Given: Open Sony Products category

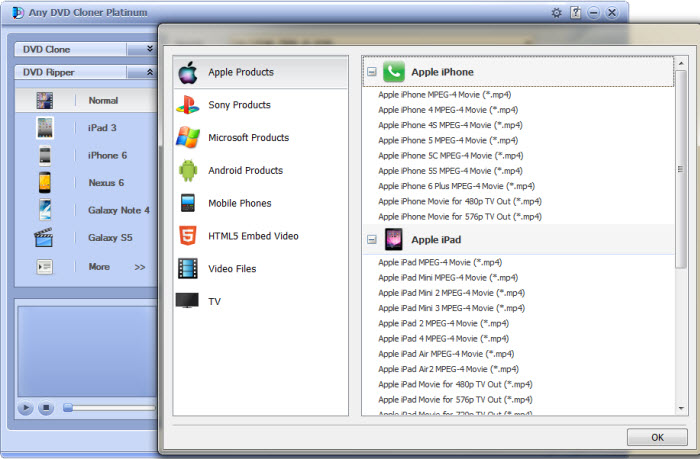Looking at the screenshot, I should tap(260, 105).
